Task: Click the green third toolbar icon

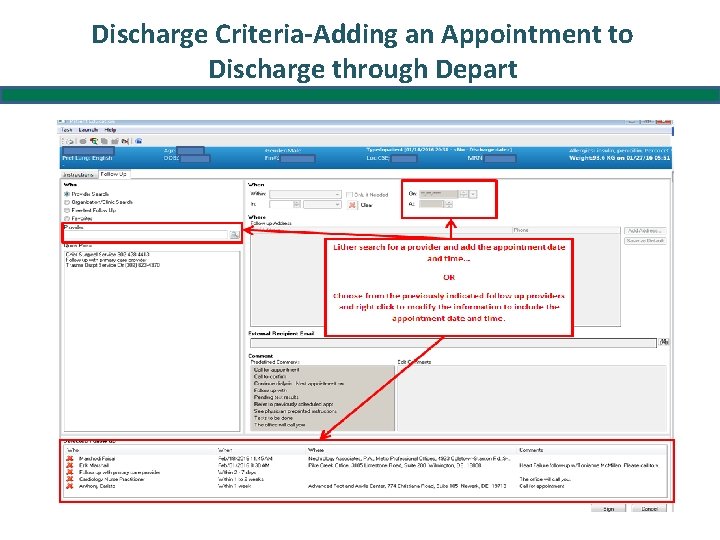Action: click(94, 141)
